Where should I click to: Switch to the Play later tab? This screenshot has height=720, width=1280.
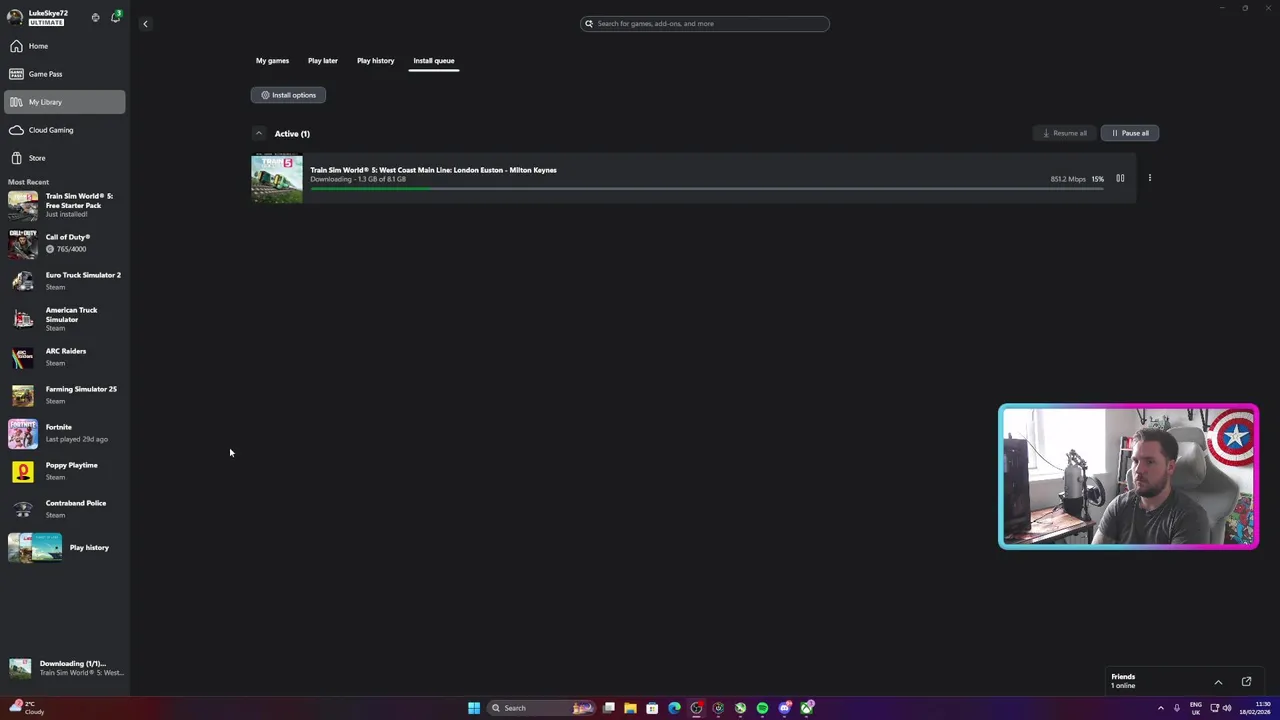pyautogui.click(x=323, y=61)
